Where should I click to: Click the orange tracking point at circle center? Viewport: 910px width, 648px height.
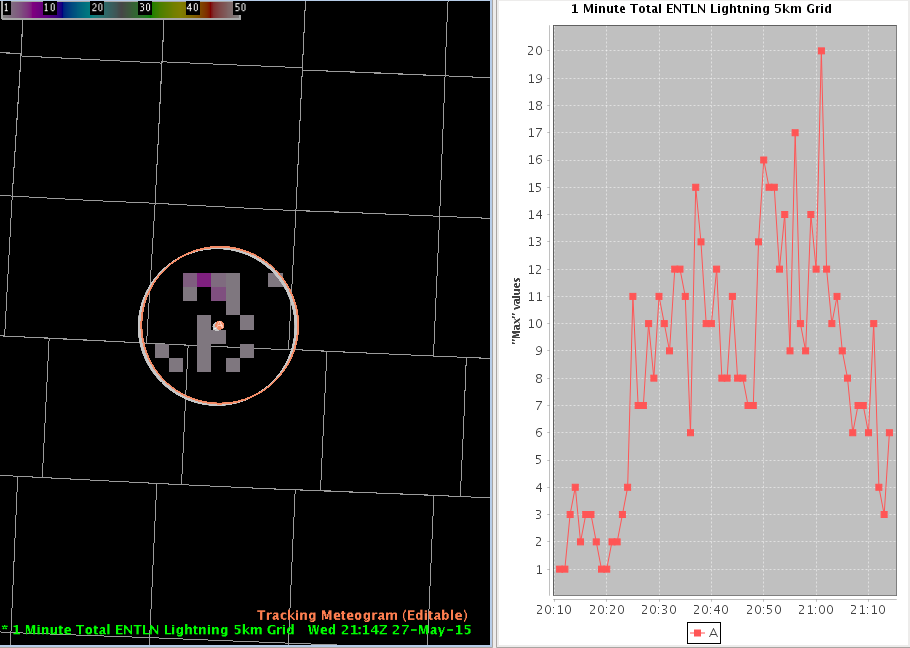coord(218,326)
